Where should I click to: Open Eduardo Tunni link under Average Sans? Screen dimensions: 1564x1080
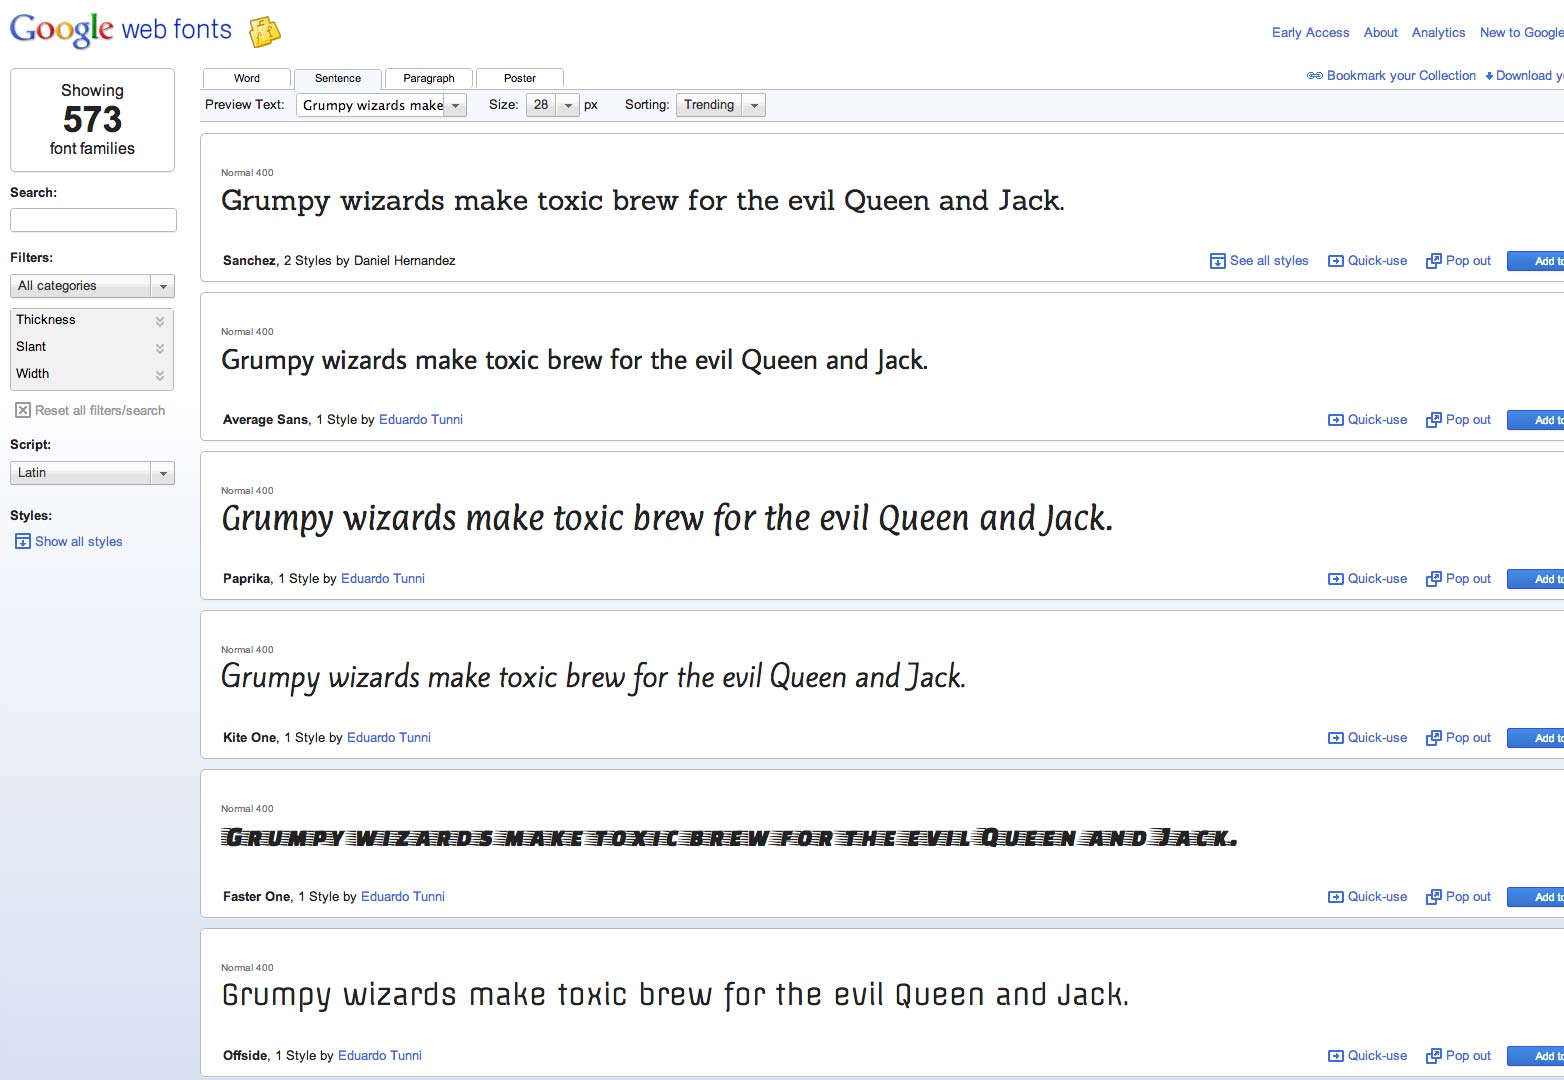421,420
